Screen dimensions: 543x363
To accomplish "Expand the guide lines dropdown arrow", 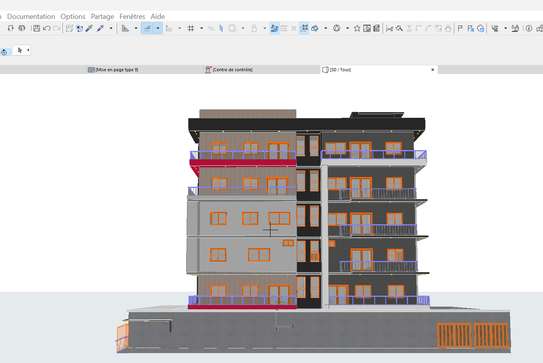I will 136,28.
